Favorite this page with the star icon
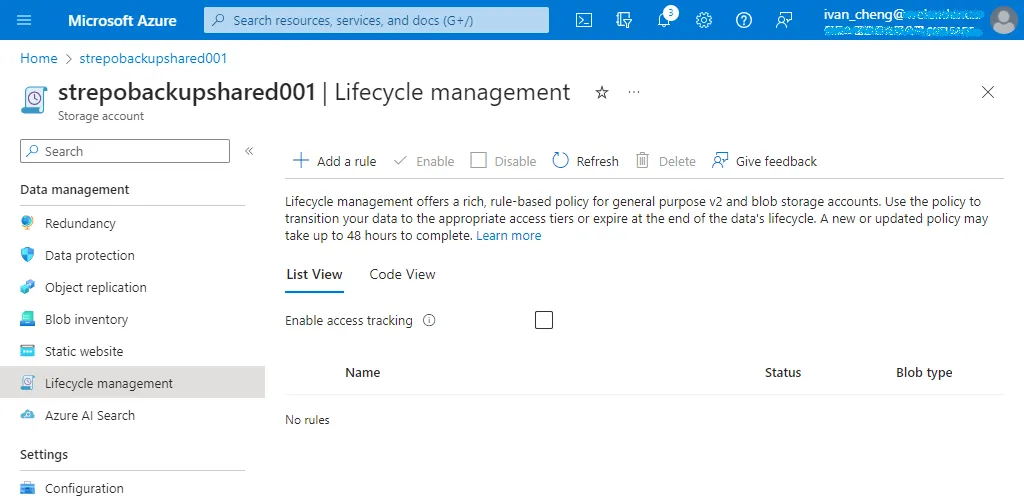This screenshot has height=499, width=1024. (601, 93)
